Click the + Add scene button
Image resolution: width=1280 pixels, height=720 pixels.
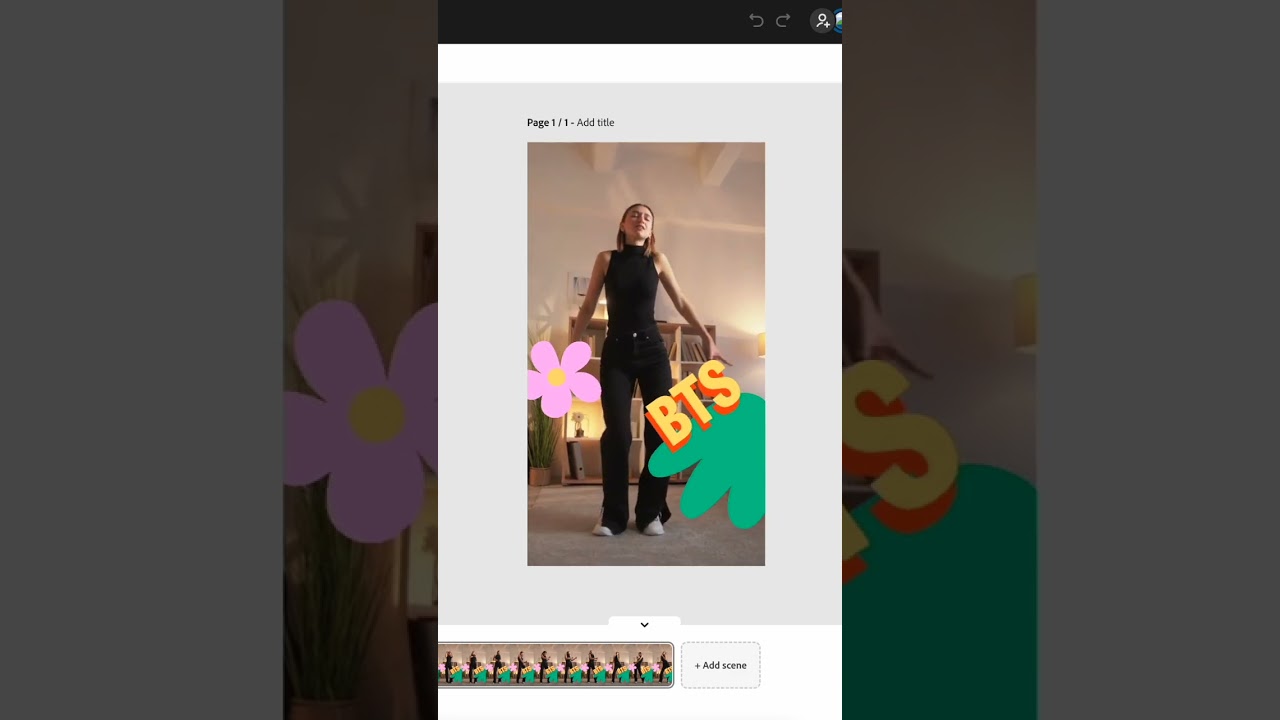click(x=720, y=665)
